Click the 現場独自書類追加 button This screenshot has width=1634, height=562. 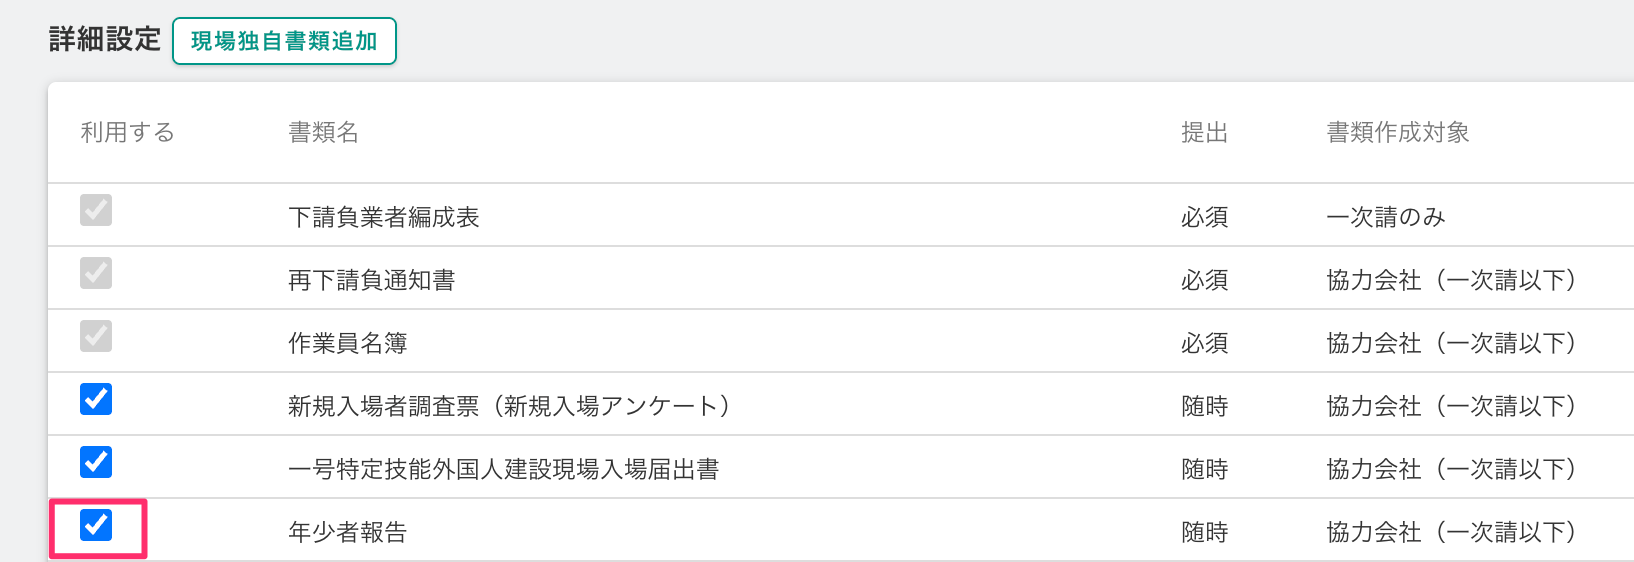[284, 41]
